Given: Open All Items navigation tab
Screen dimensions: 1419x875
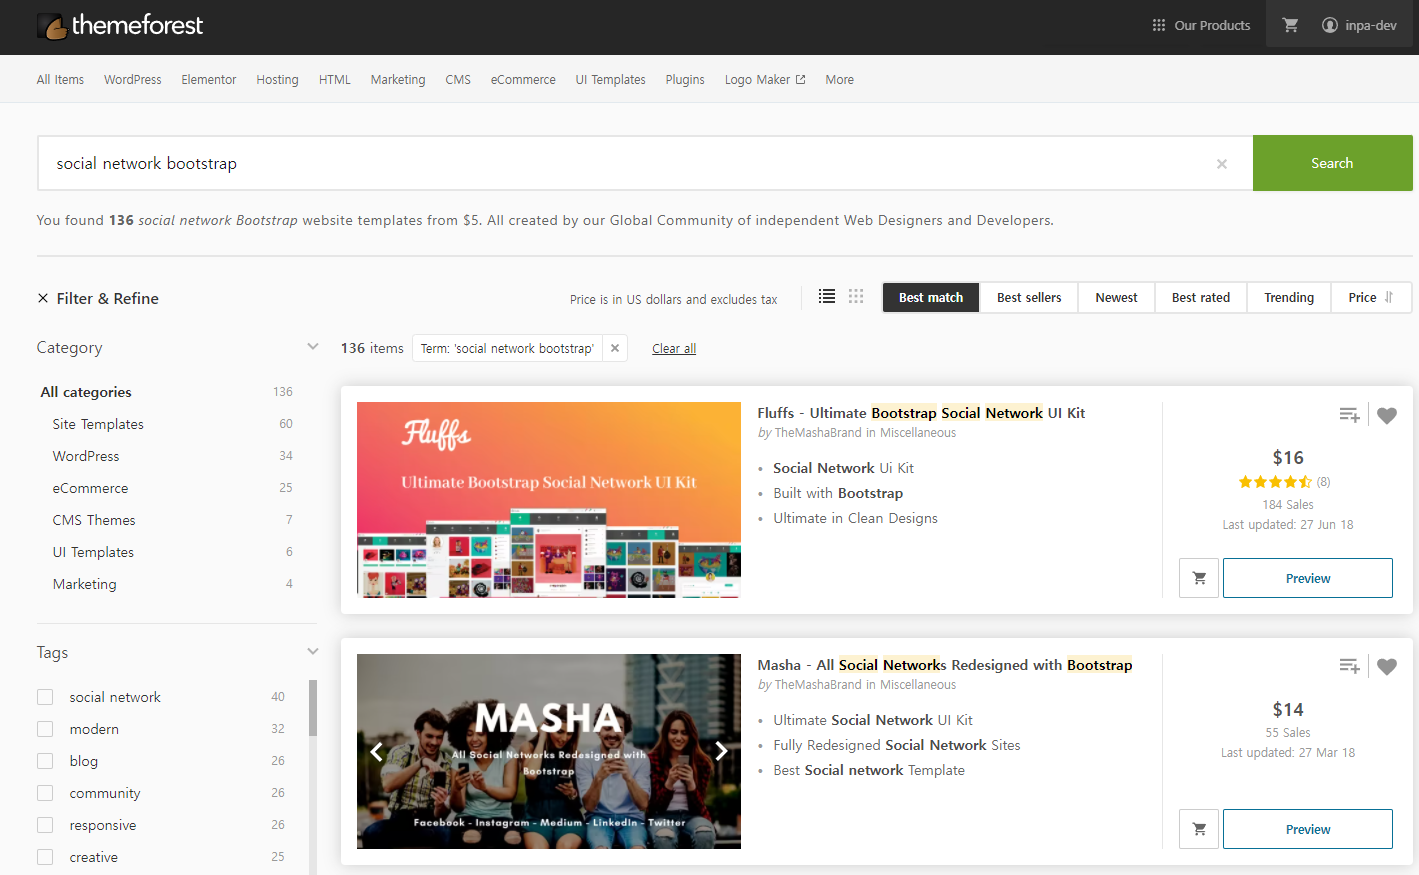Looking at the screenshot, I should point(60,80).
